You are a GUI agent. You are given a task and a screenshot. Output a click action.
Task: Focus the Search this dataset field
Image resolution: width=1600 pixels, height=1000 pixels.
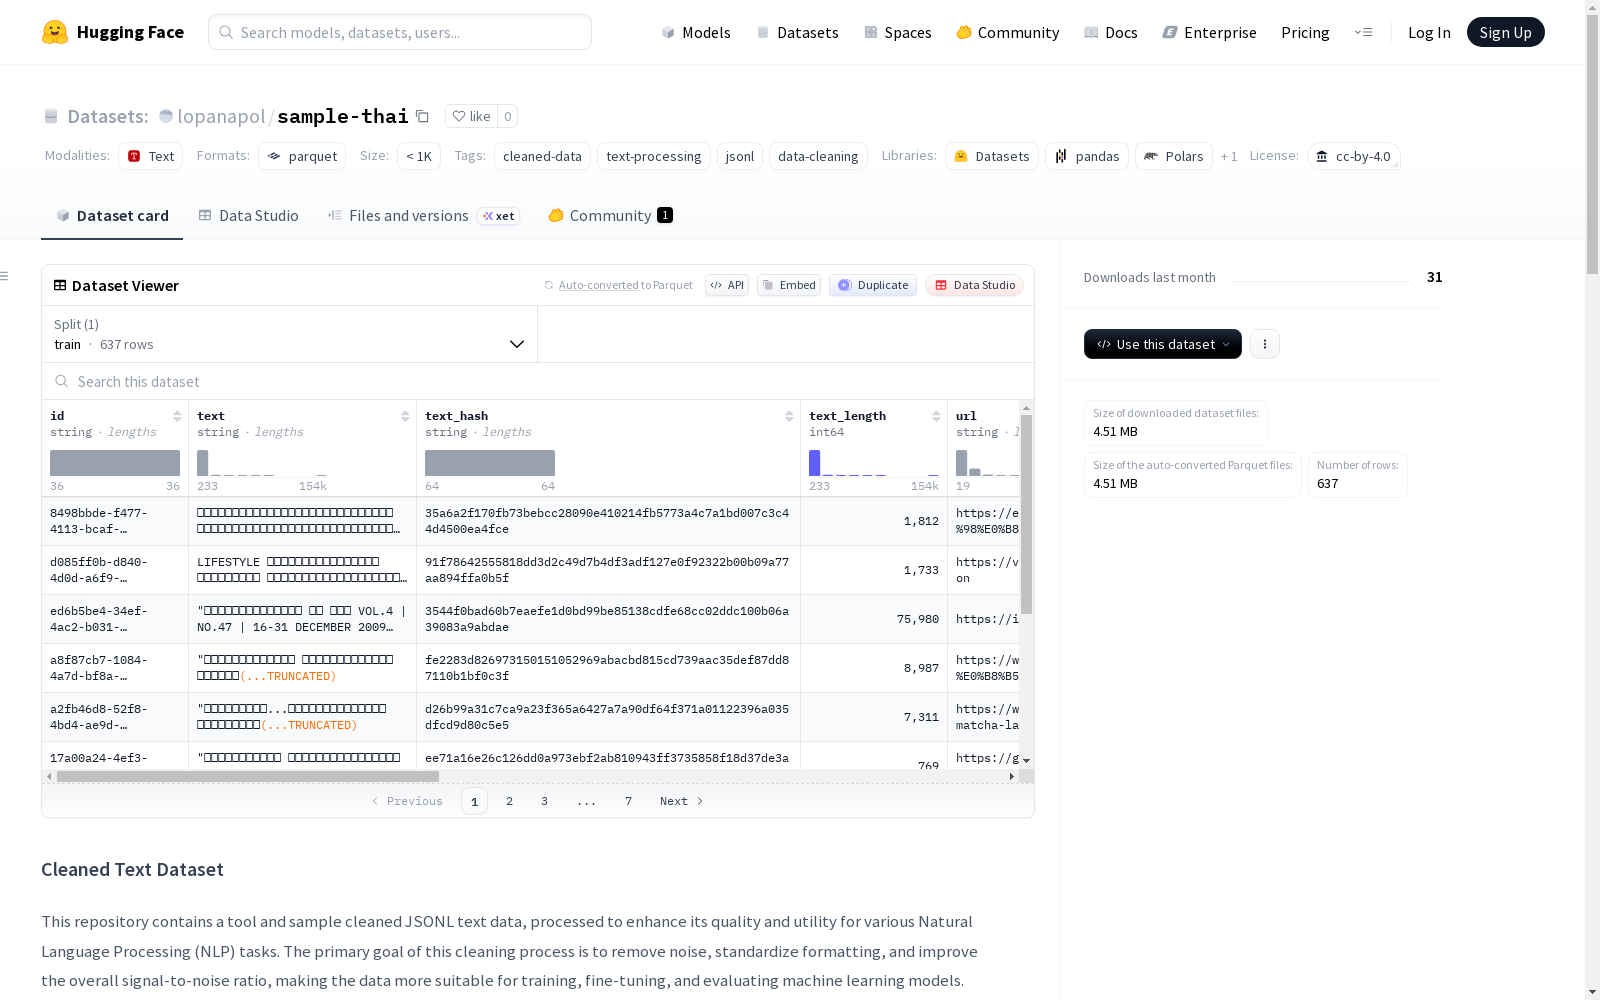coord(538,381)
